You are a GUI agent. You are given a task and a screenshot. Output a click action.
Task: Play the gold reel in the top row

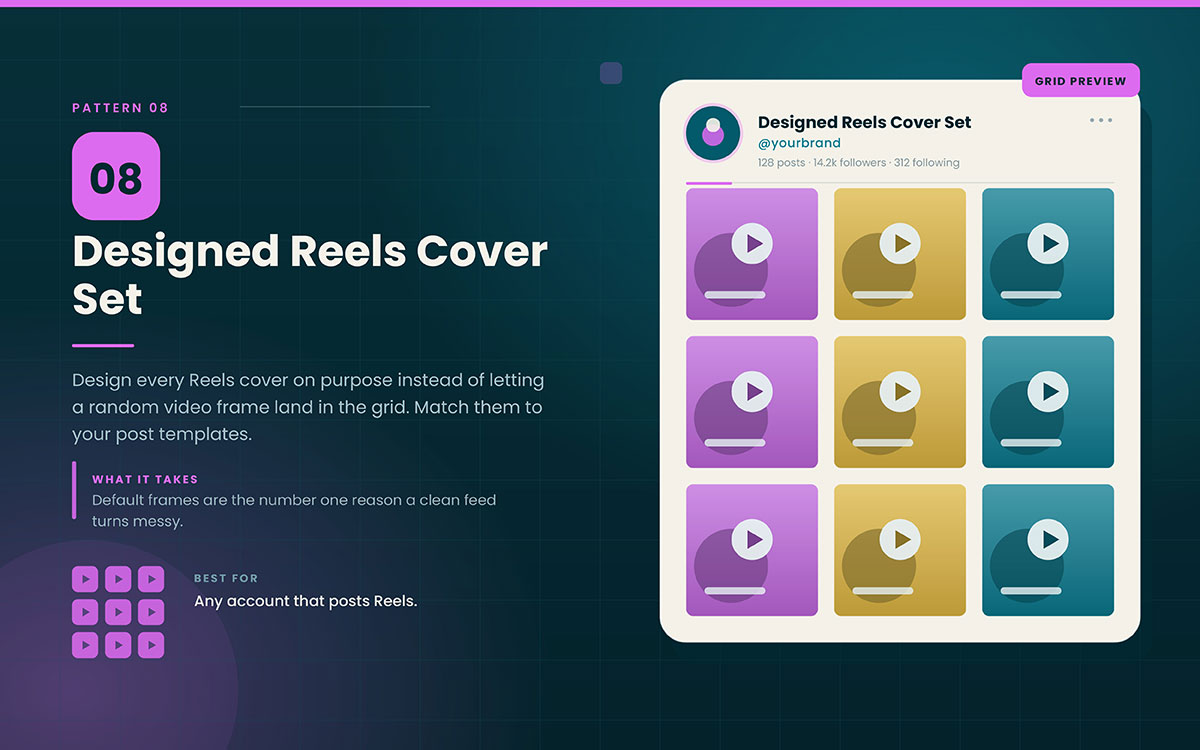pyautogui.click(x=900, y=254)
